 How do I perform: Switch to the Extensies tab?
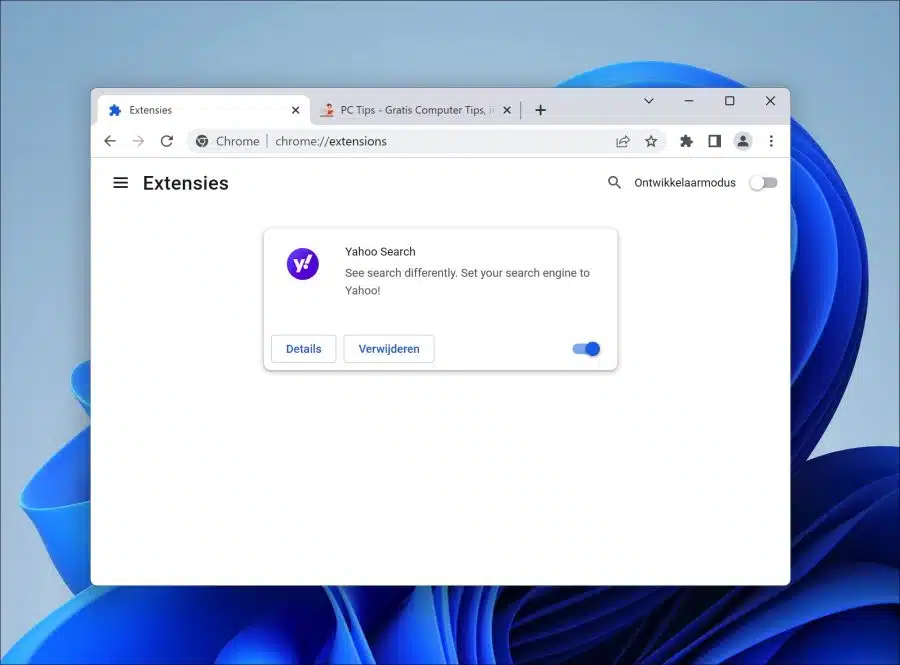pos(204,110)
